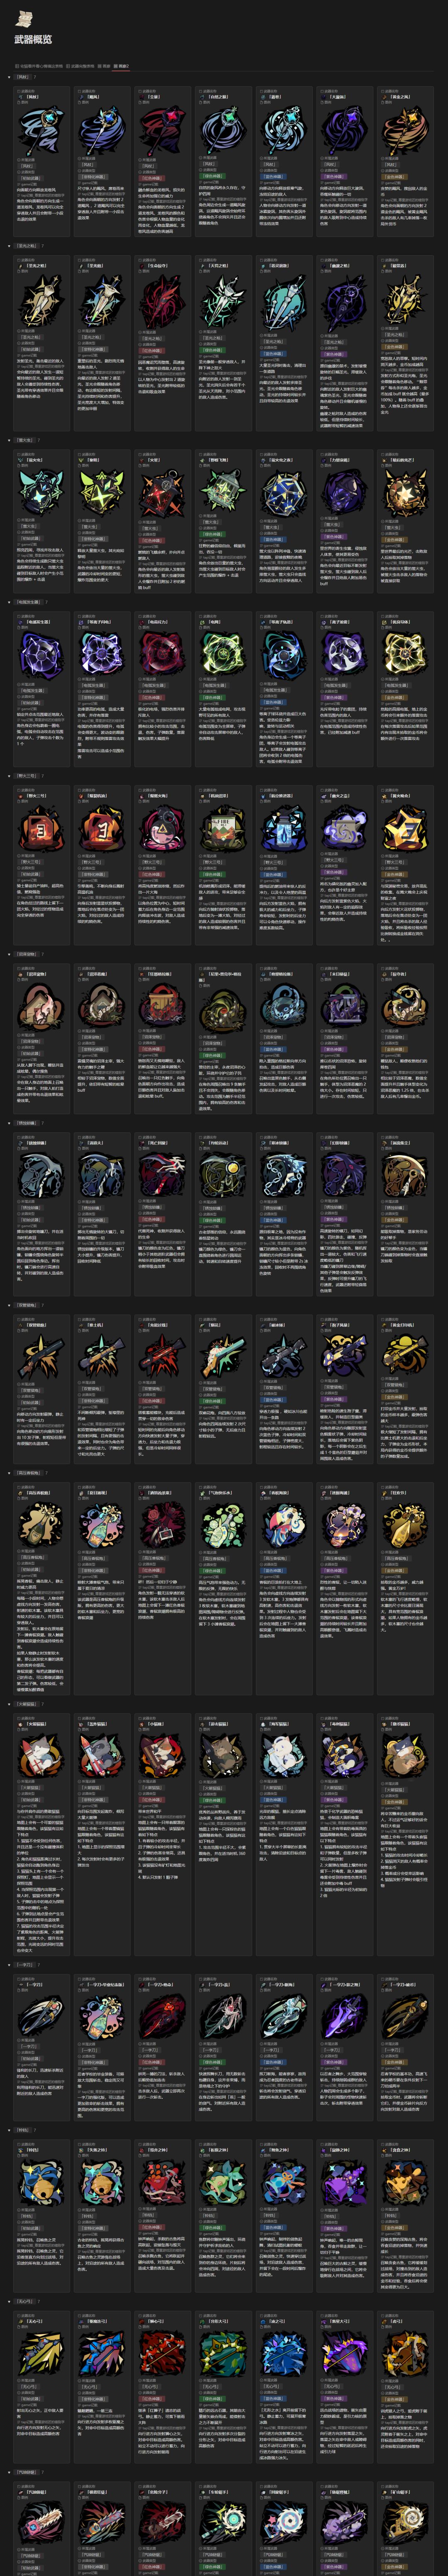The width and height of the screenshot is (448, 2576).
Task: Open the white cat weapon image
Action: [x=283, y=1754]
